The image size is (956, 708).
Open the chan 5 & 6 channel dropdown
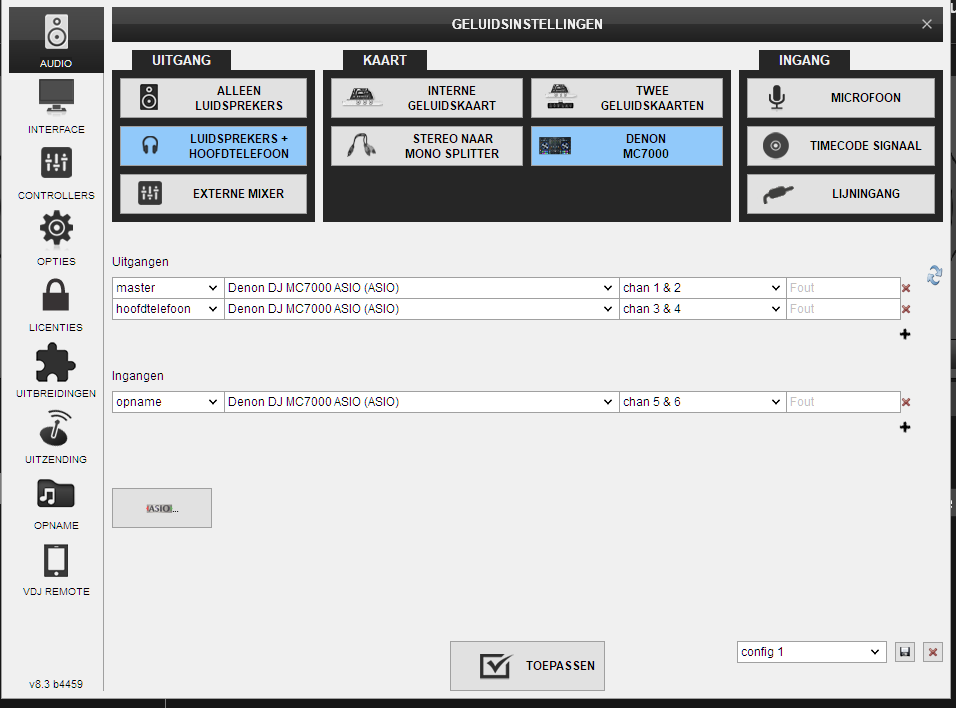(702, 402)
